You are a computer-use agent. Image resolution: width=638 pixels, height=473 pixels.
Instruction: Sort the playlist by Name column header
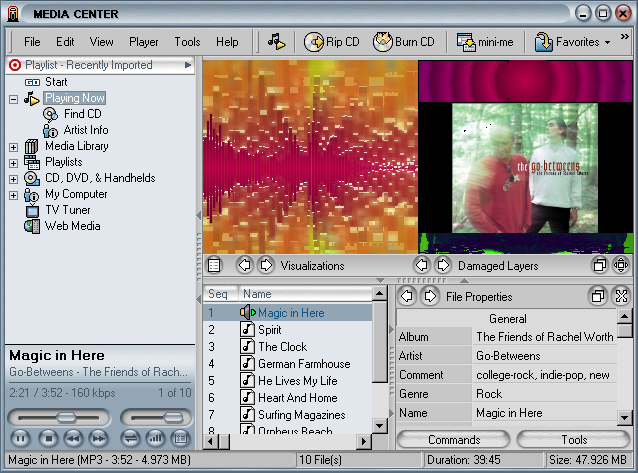(305, 294)
